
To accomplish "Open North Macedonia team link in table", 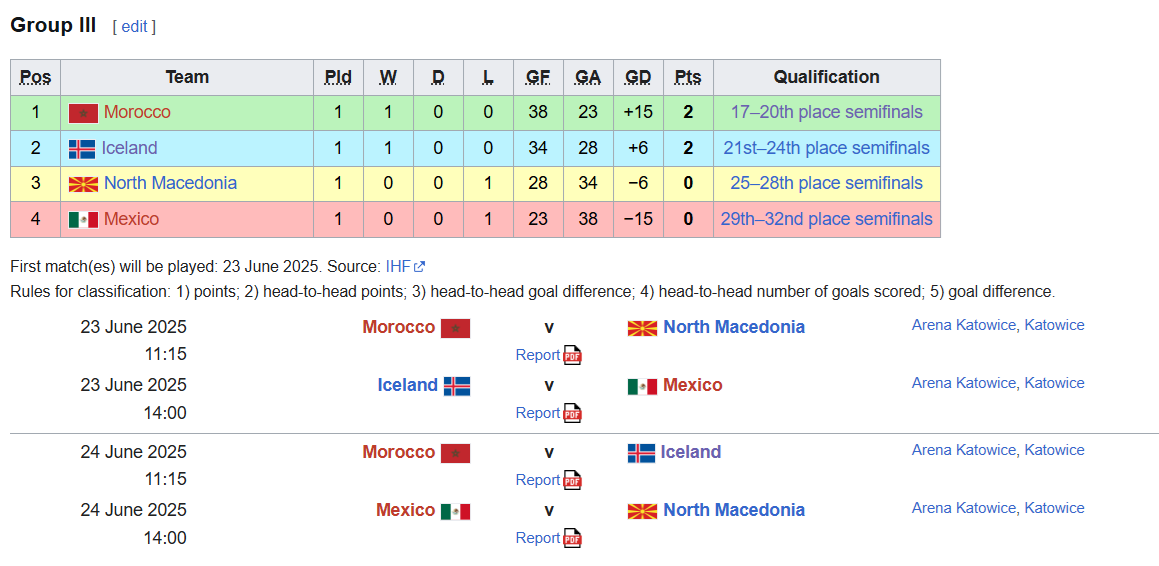I will tap(171, 183).
